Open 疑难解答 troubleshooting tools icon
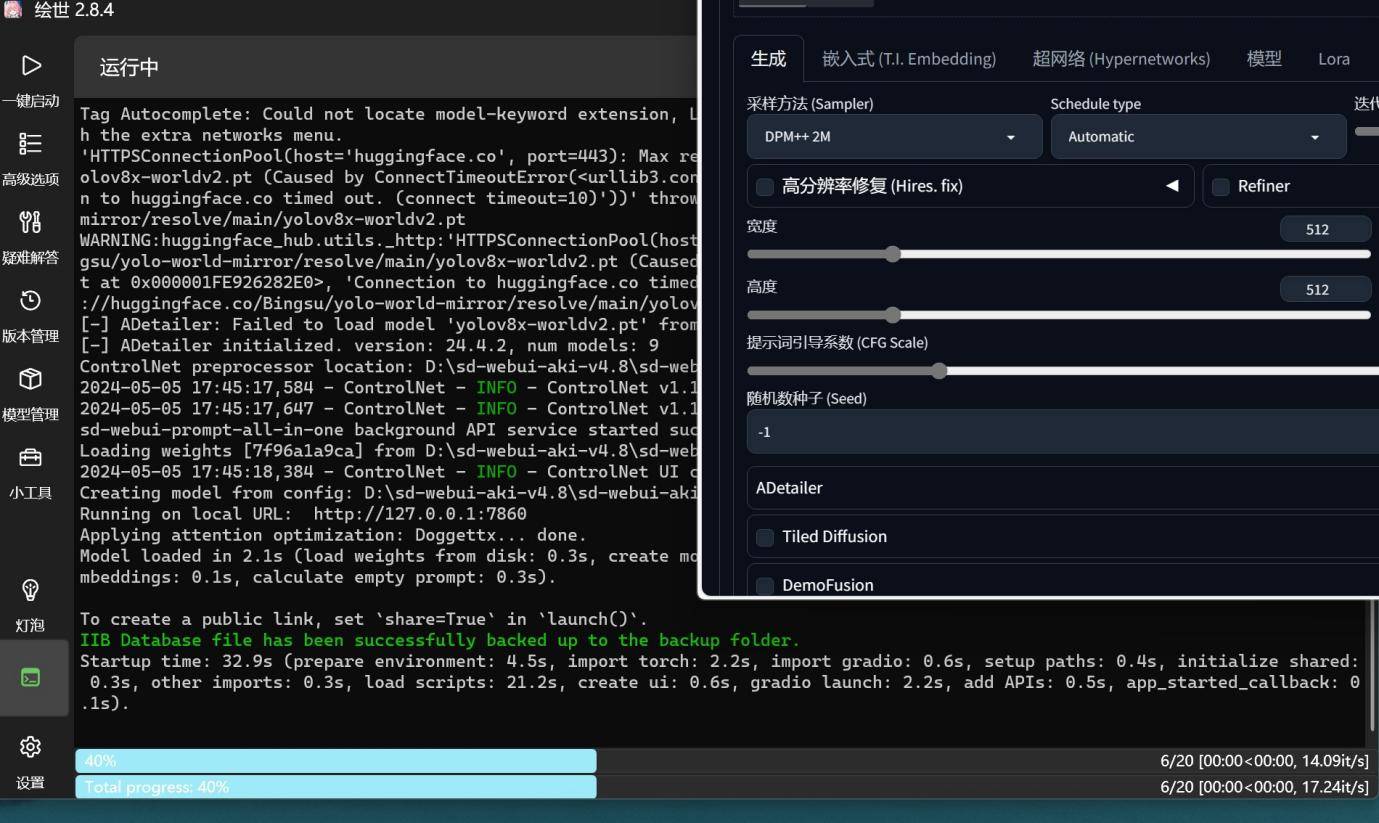The width and height of the screenshot is (1379, 823). [x=31, y=222]
